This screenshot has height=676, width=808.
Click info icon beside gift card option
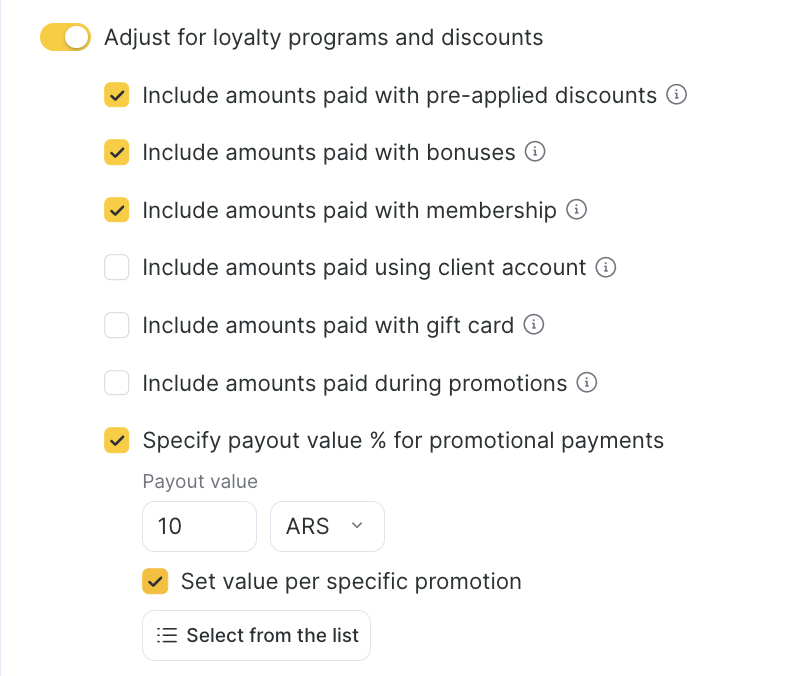pyautogui.click(x=534, y=325)
